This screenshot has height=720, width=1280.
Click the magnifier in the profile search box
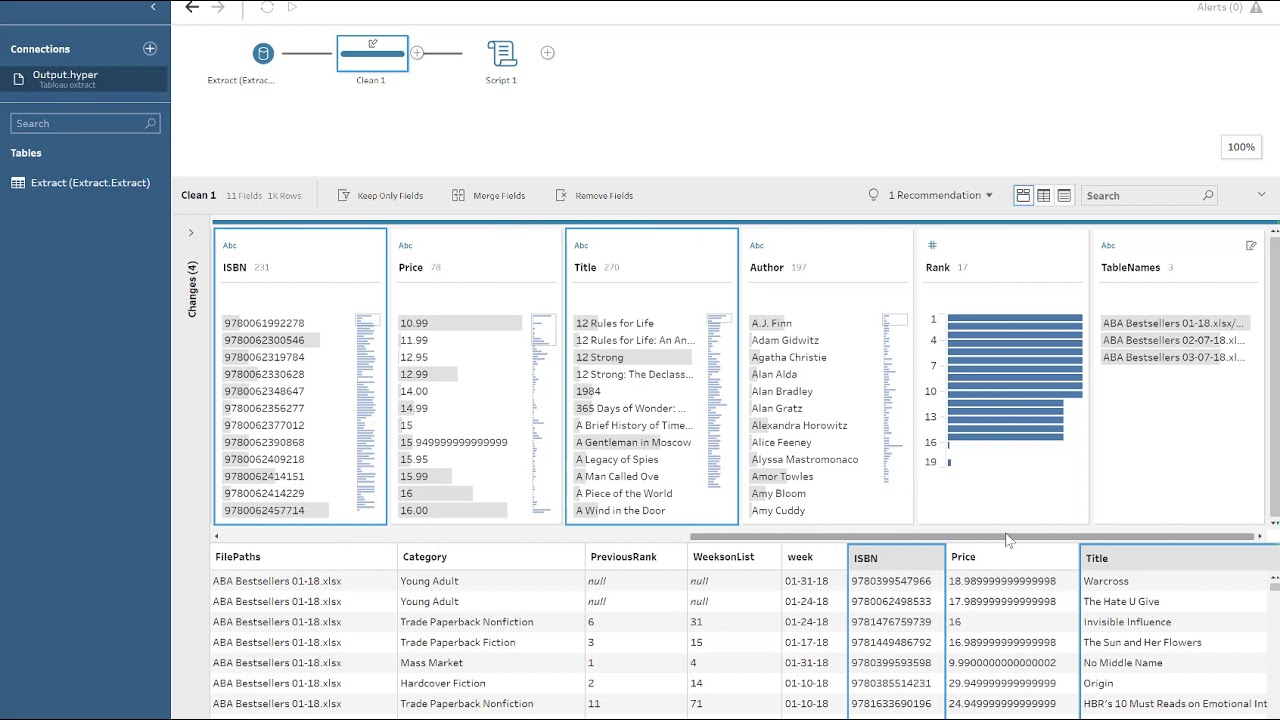coord(1208,195)
